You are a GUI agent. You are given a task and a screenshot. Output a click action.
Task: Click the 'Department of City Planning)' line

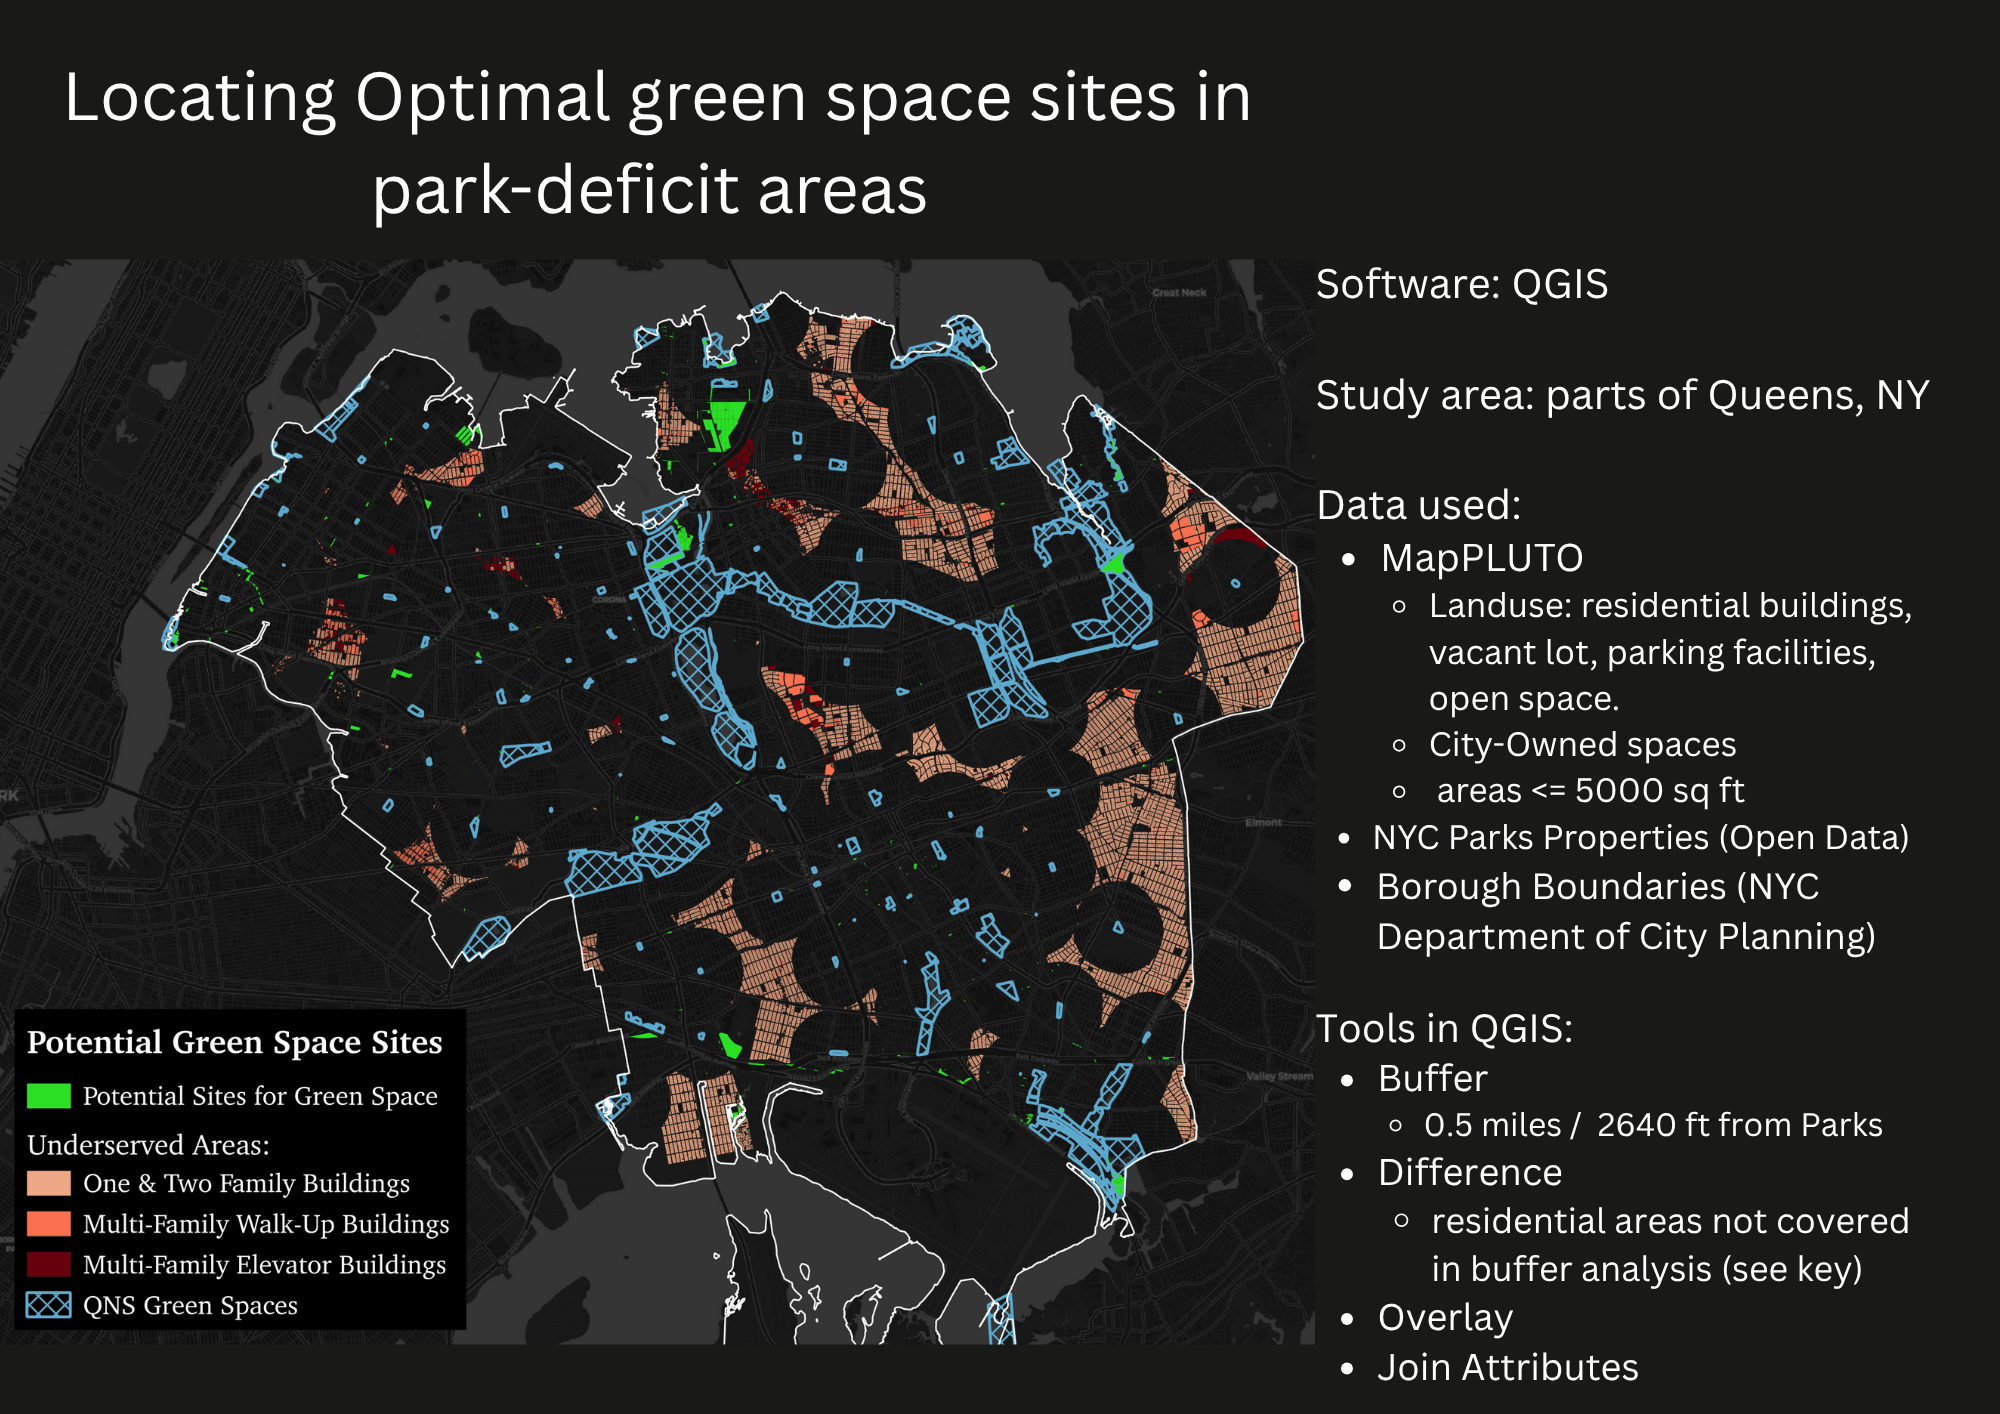1626,937
